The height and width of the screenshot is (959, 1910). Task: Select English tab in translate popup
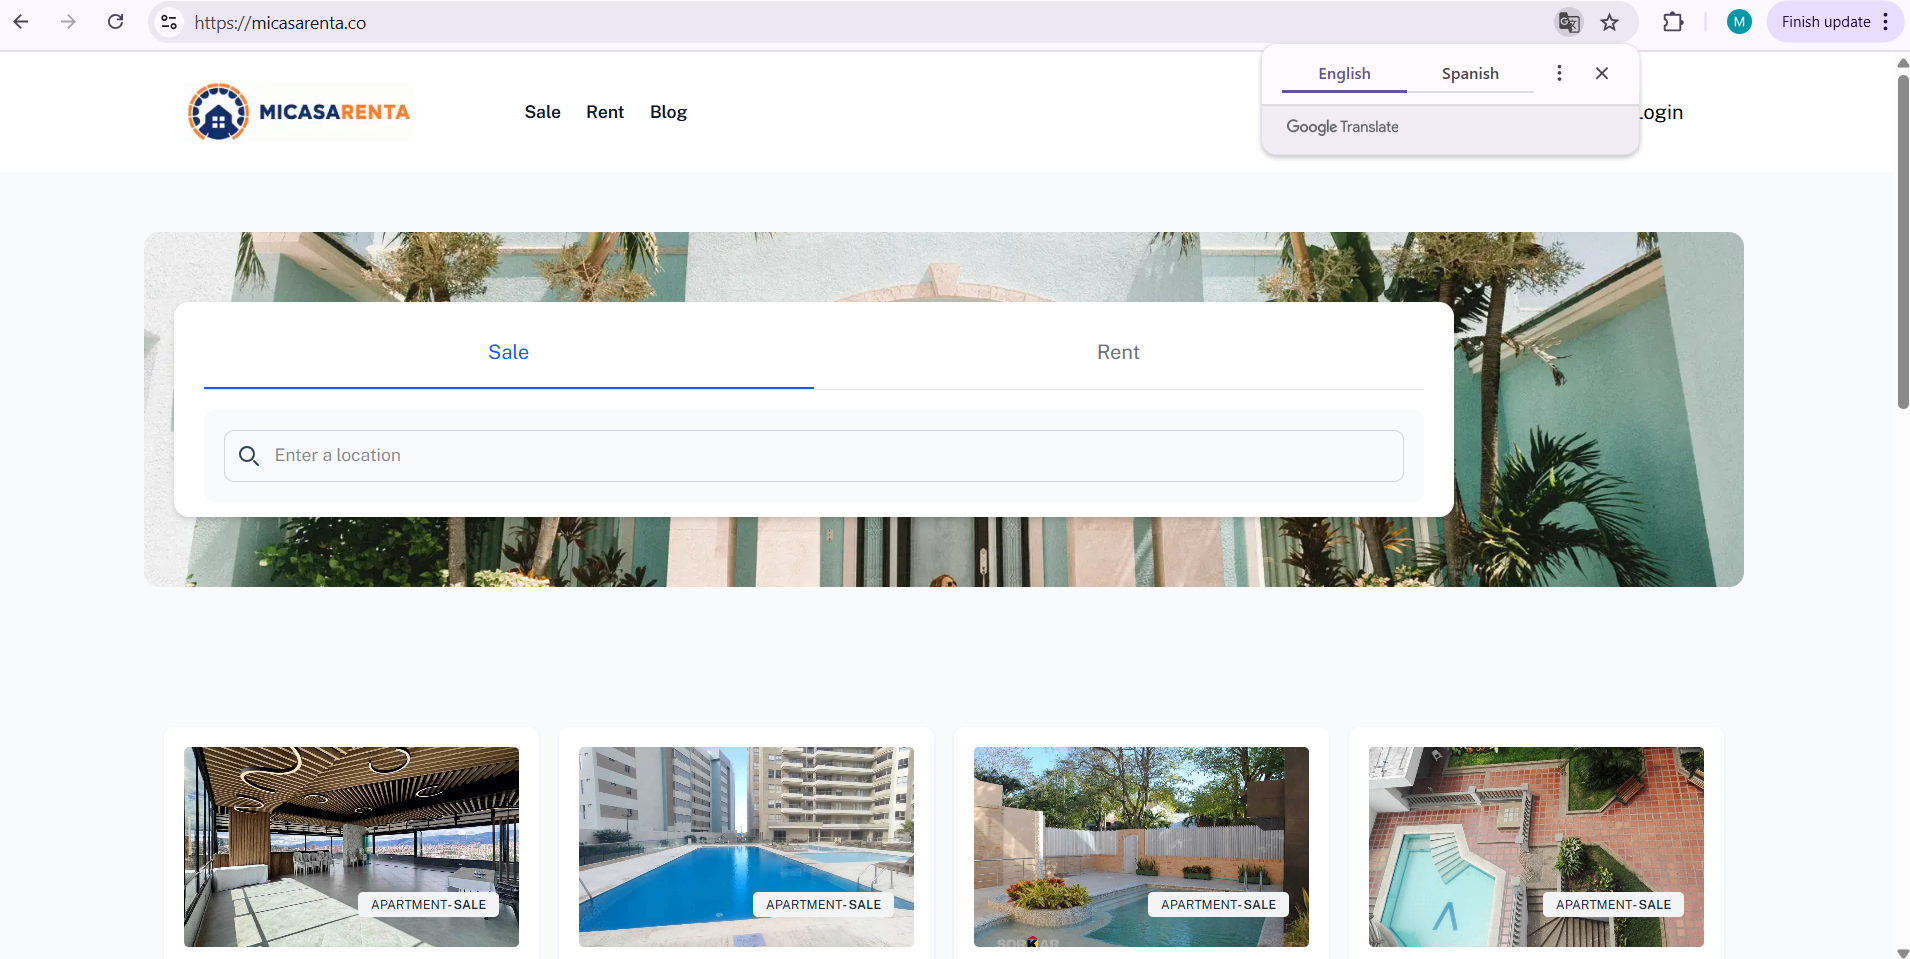(x=1344, y=74)
